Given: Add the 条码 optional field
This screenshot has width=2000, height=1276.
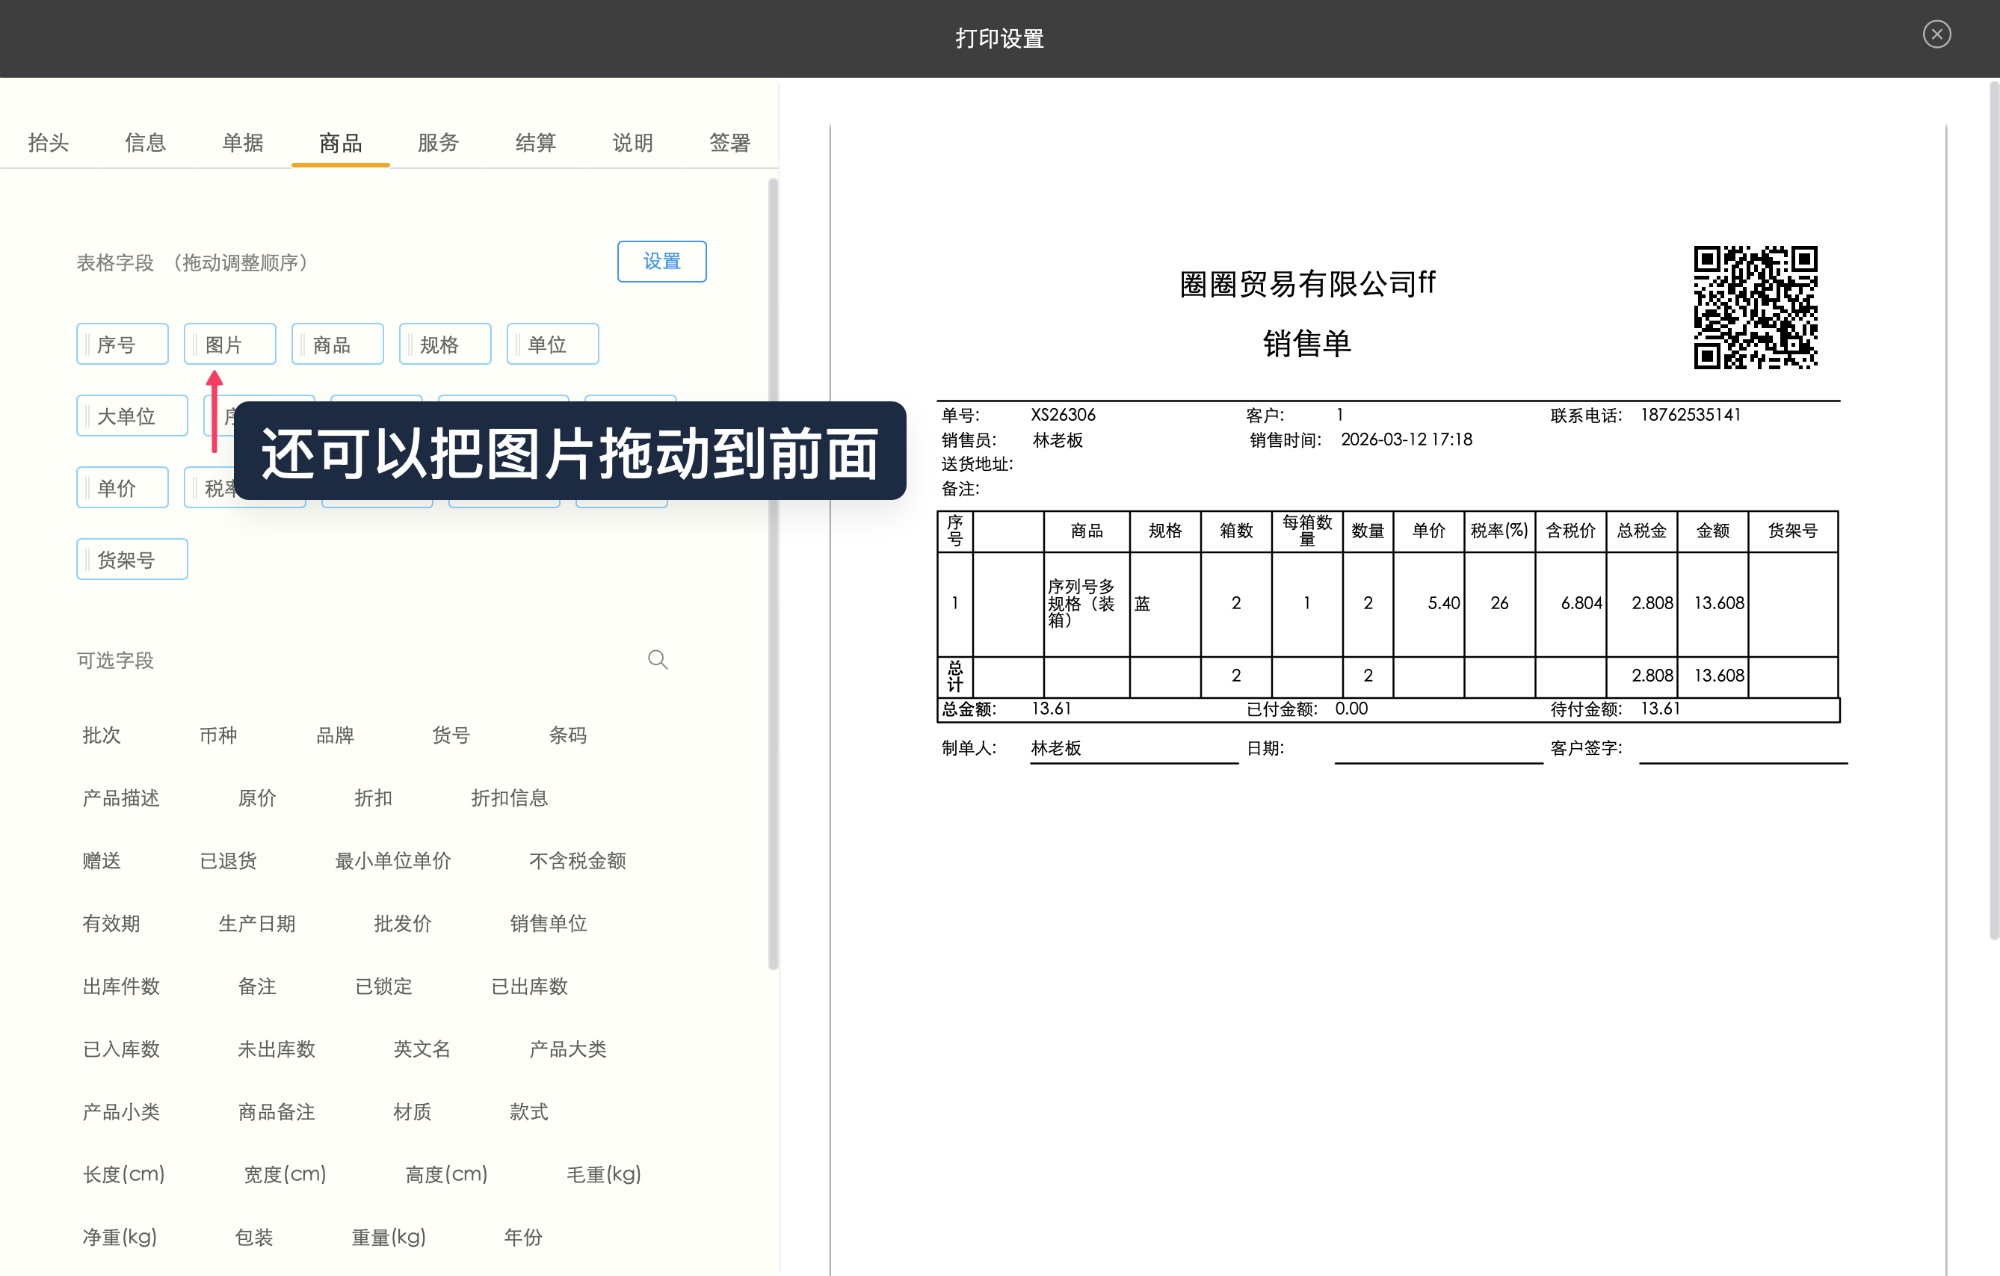Looking at the screenshot, I should 568,735.
